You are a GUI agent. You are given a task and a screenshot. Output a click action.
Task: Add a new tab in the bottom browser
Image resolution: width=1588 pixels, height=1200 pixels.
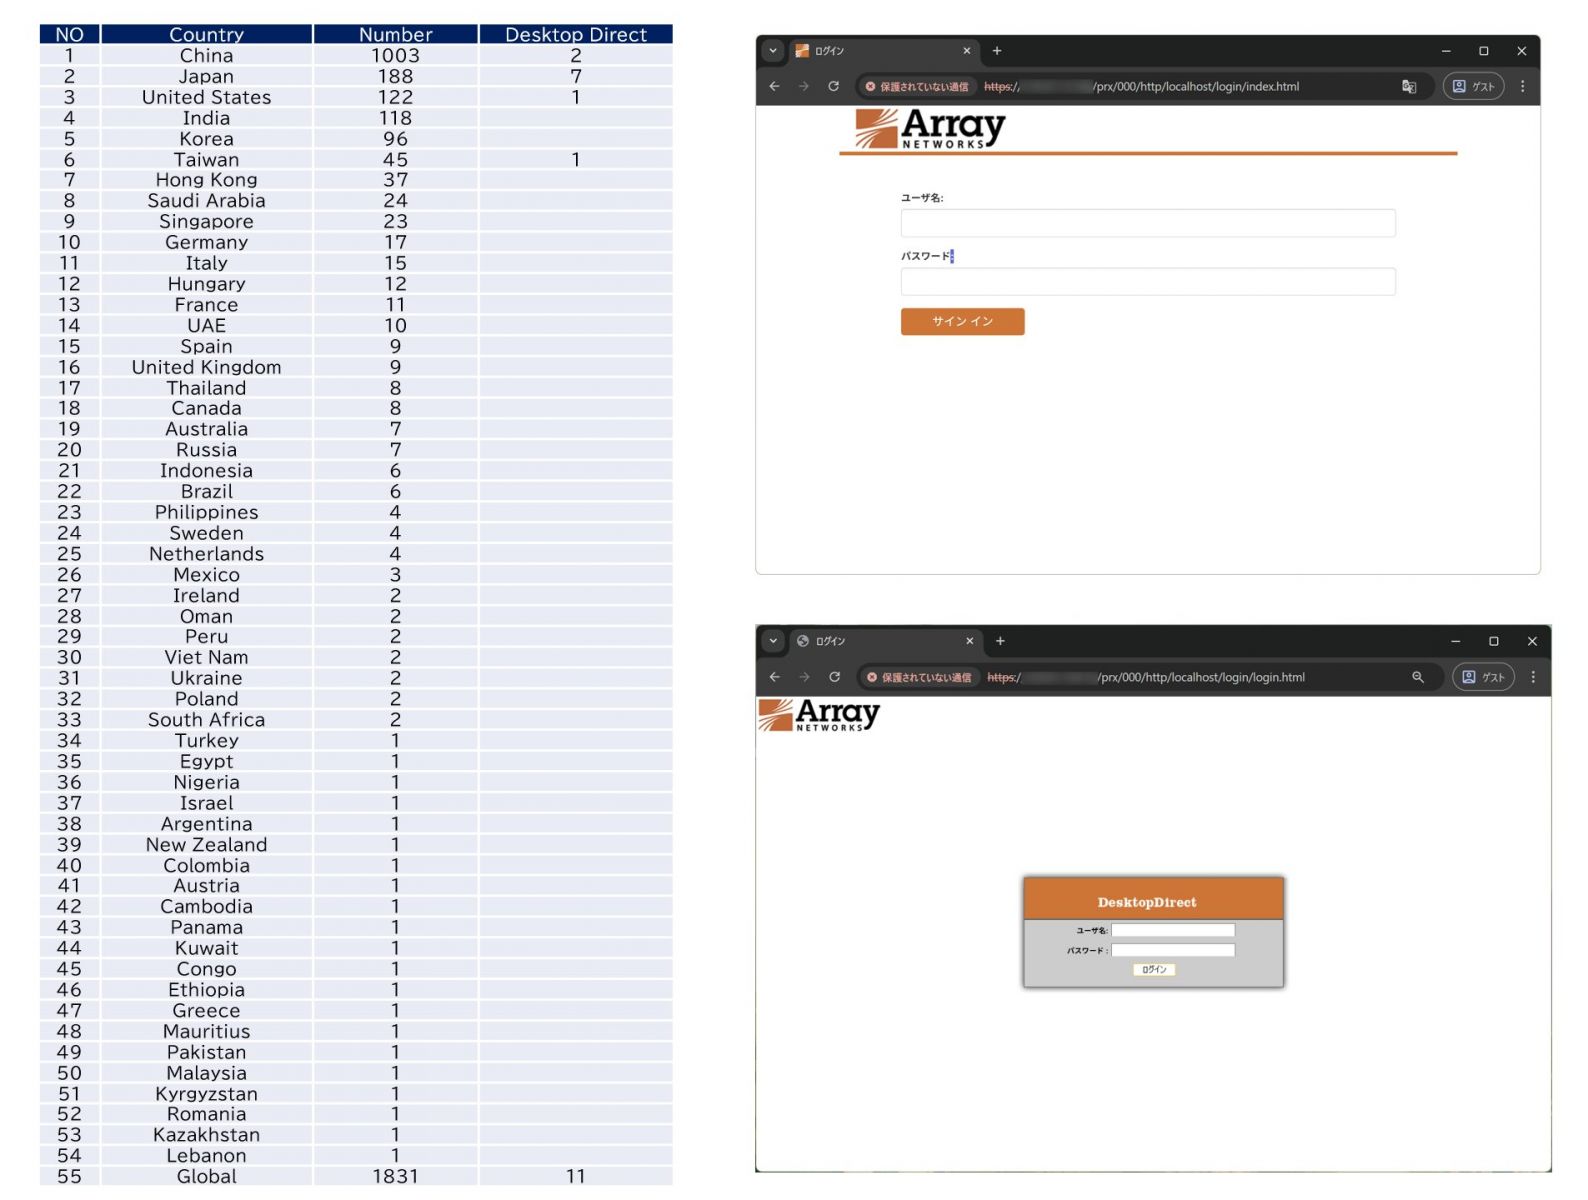tap(1000, 641)
